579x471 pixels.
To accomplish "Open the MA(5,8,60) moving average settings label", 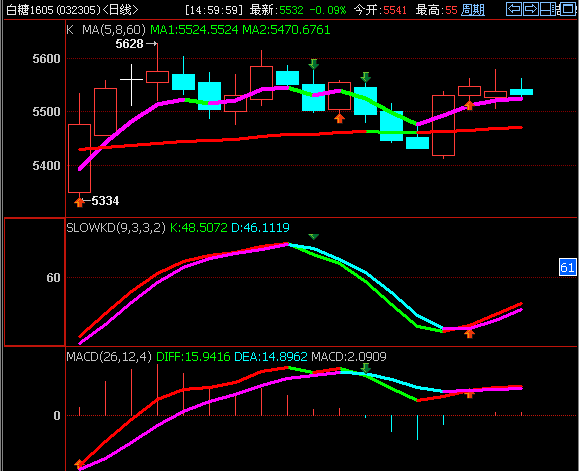I will [x=114, y=30].
